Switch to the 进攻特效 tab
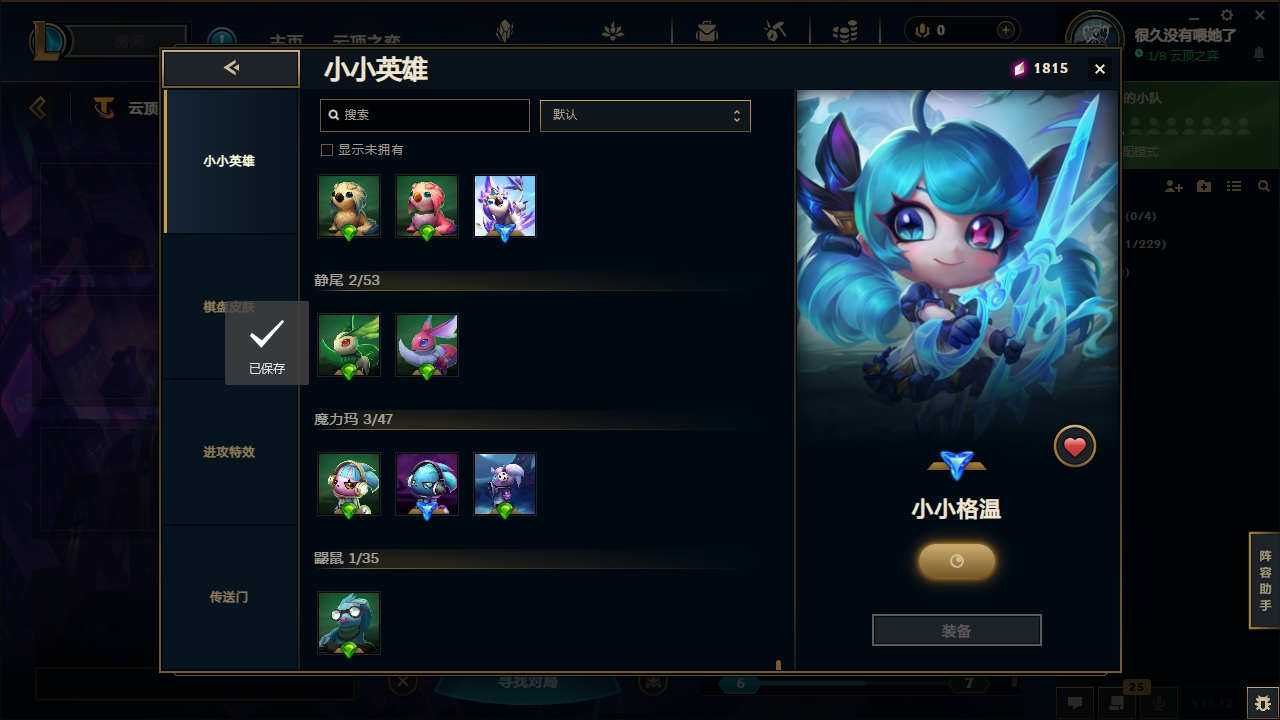1280x720 pixels. click(x=230, y=452)
